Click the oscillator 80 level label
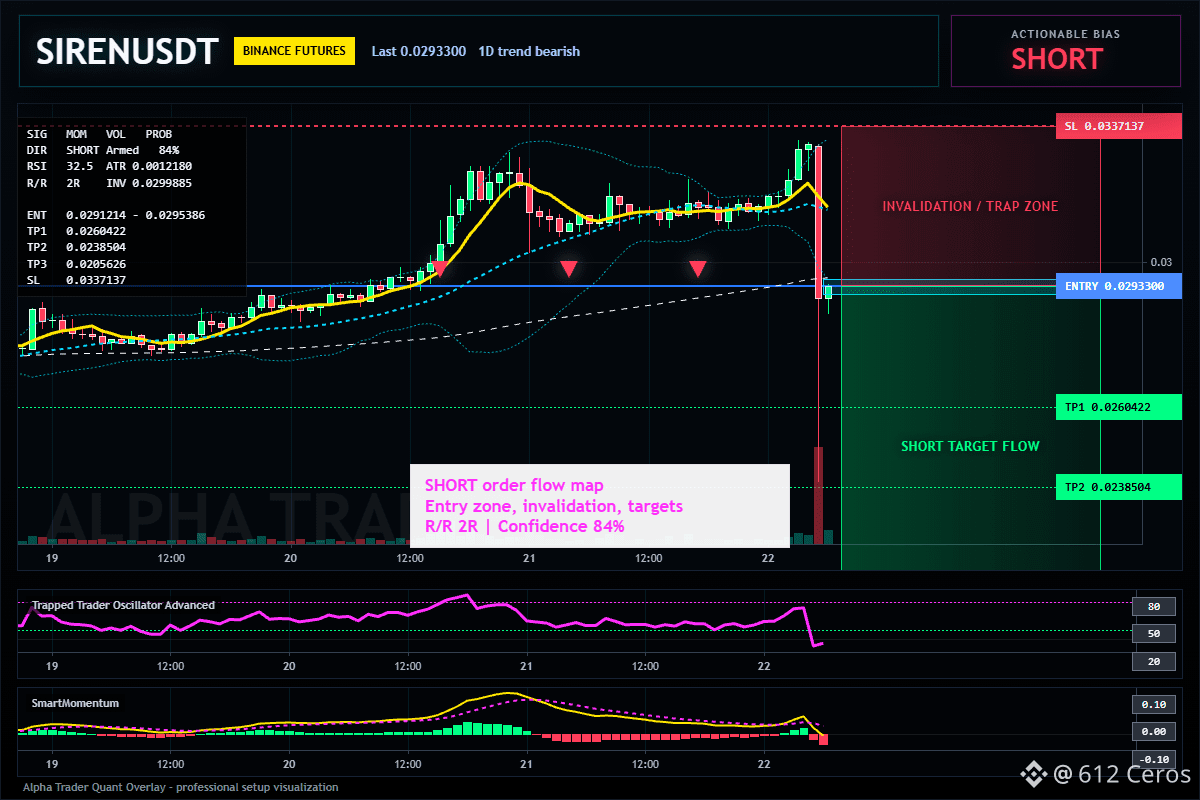The width and height of the screenshot is (1200, 800). 1153,606
